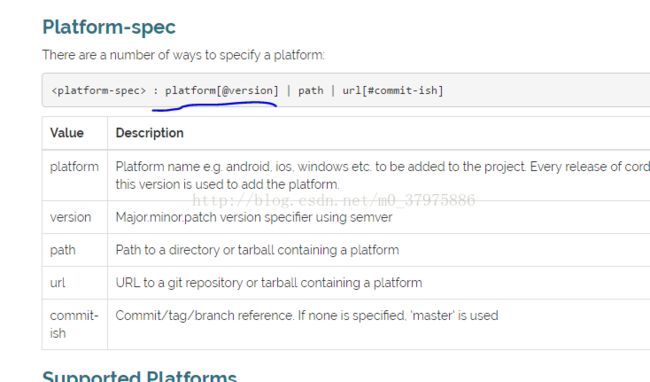
Task: Click the Major.minor.patch version description
Action: (x=254, y=217)
